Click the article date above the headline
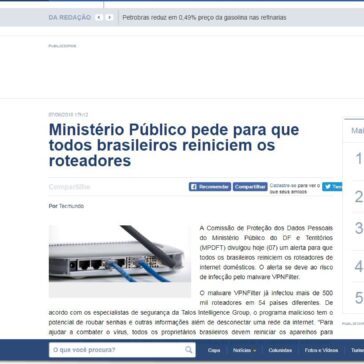 [x=68, y=115]
